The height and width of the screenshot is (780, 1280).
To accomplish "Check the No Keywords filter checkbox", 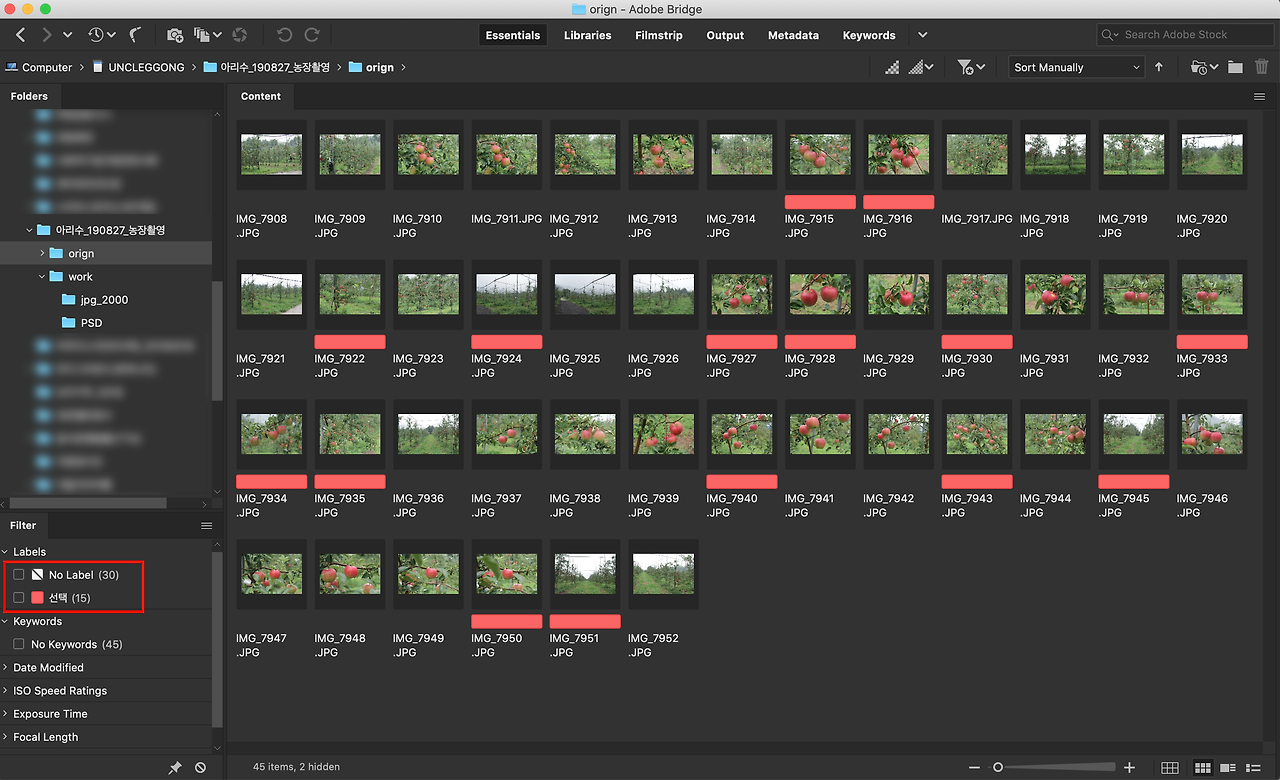I will (x=19, y=645).
